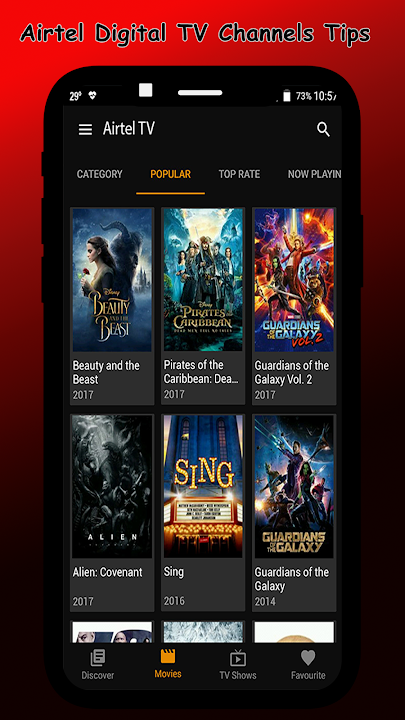This screenshot has width=405, height=720.
Task: Switch to the TOP RATE tab
Action: pos(239,174)
